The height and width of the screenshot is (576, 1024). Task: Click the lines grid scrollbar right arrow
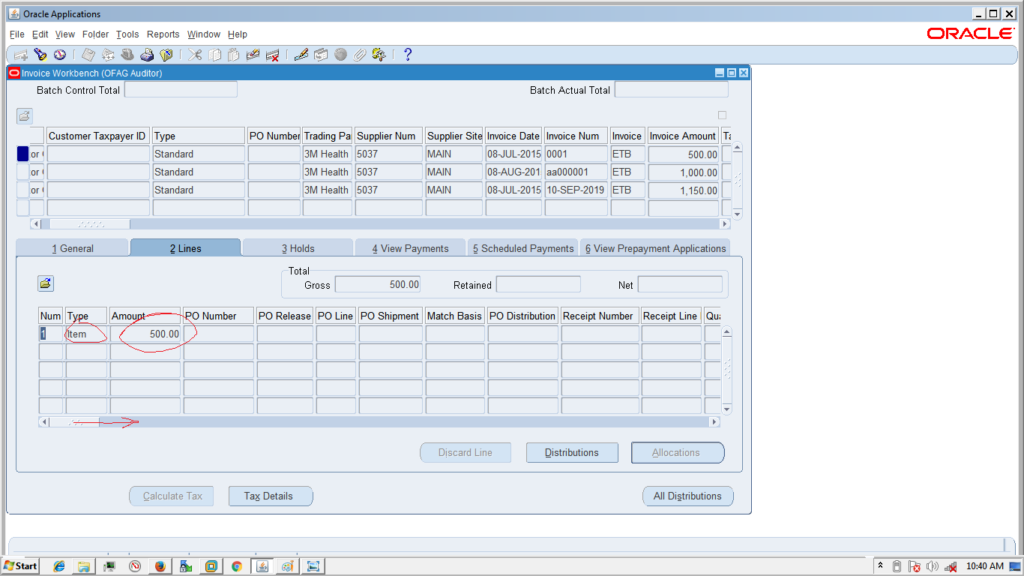tap(714, 422)
